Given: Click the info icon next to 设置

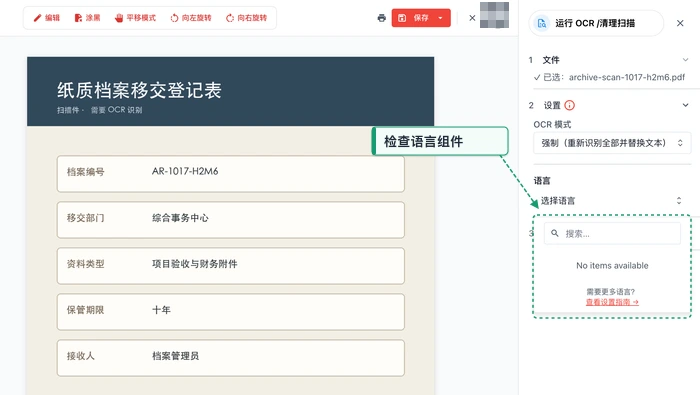Looking at the screenshot, I should 570,105.
